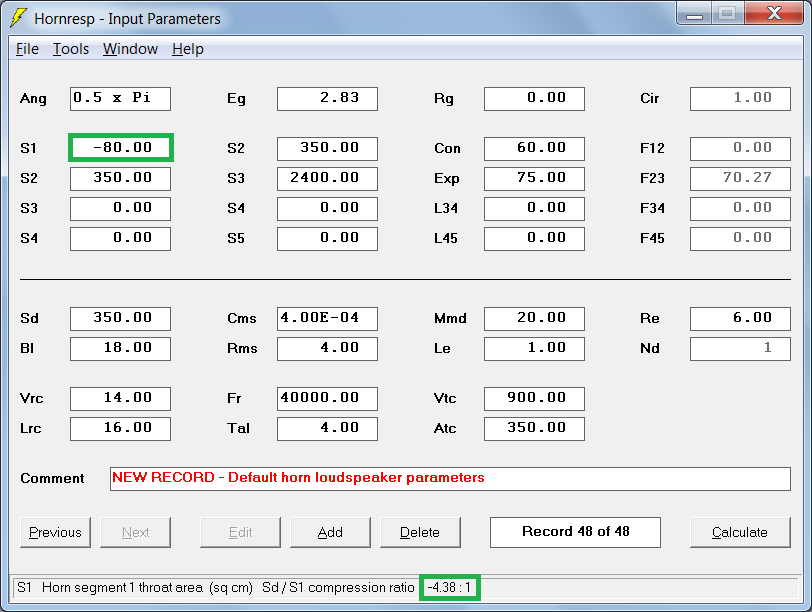Select the Nd field showing 1
This screenshot has height=612, width=812.
[x=741, y=348]
